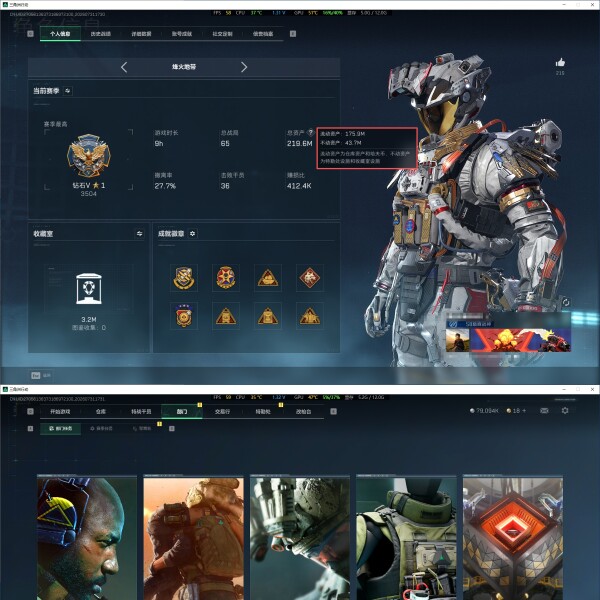Go to previous mode with the left chevron
600x600 pixels.
124,67
